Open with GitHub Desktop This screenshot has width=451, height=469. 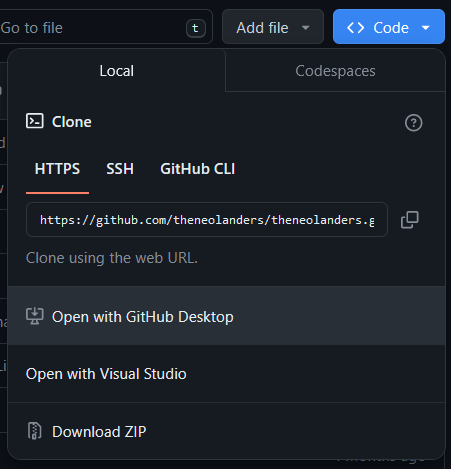[x=227, y=316]
